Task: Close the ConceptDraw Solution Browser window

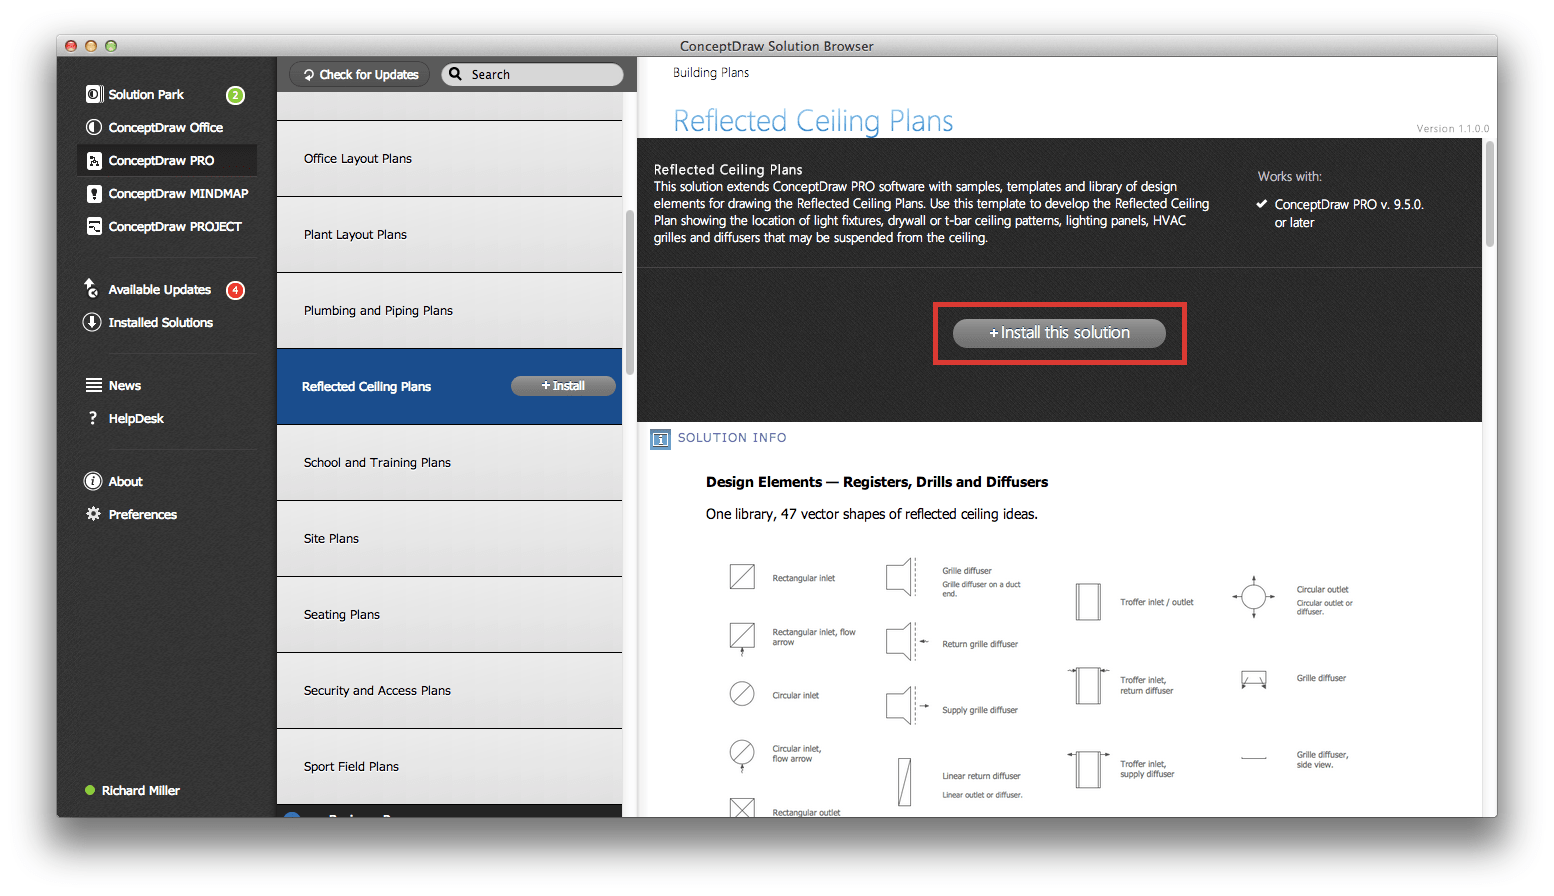Action: pyautogui.click(x=70, y=46)
